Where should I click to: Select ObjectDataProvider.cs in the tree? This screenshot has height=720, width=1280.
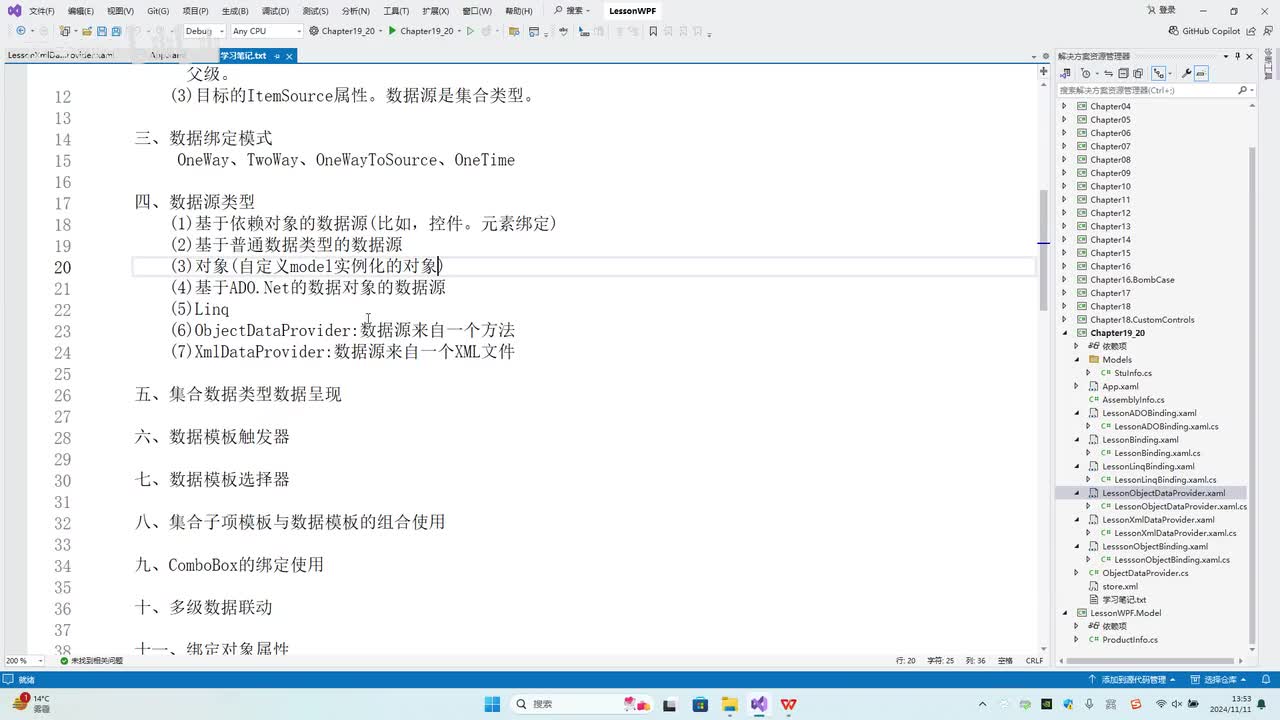point(1144,573)
